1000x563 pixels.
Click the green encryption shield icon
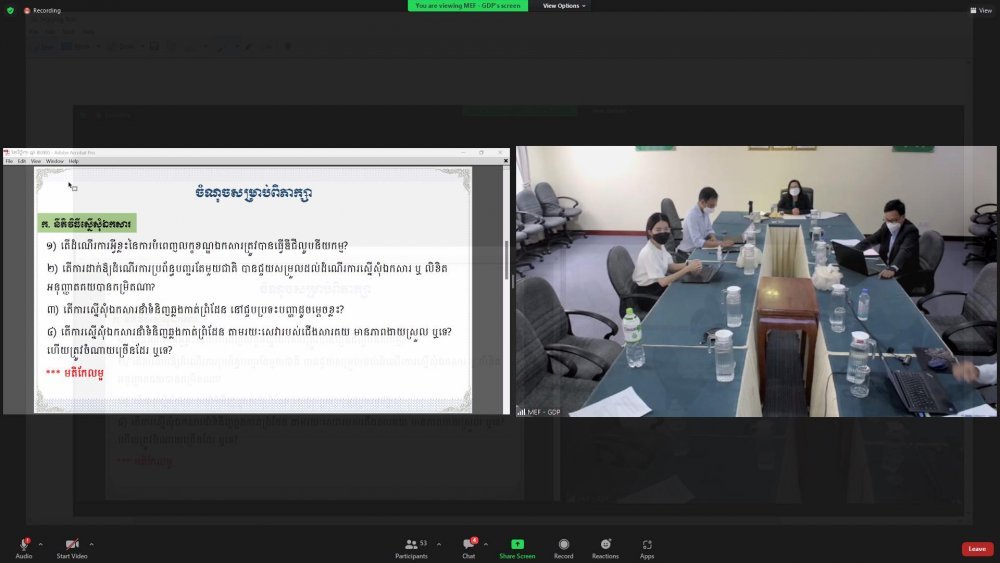(11, 10)
